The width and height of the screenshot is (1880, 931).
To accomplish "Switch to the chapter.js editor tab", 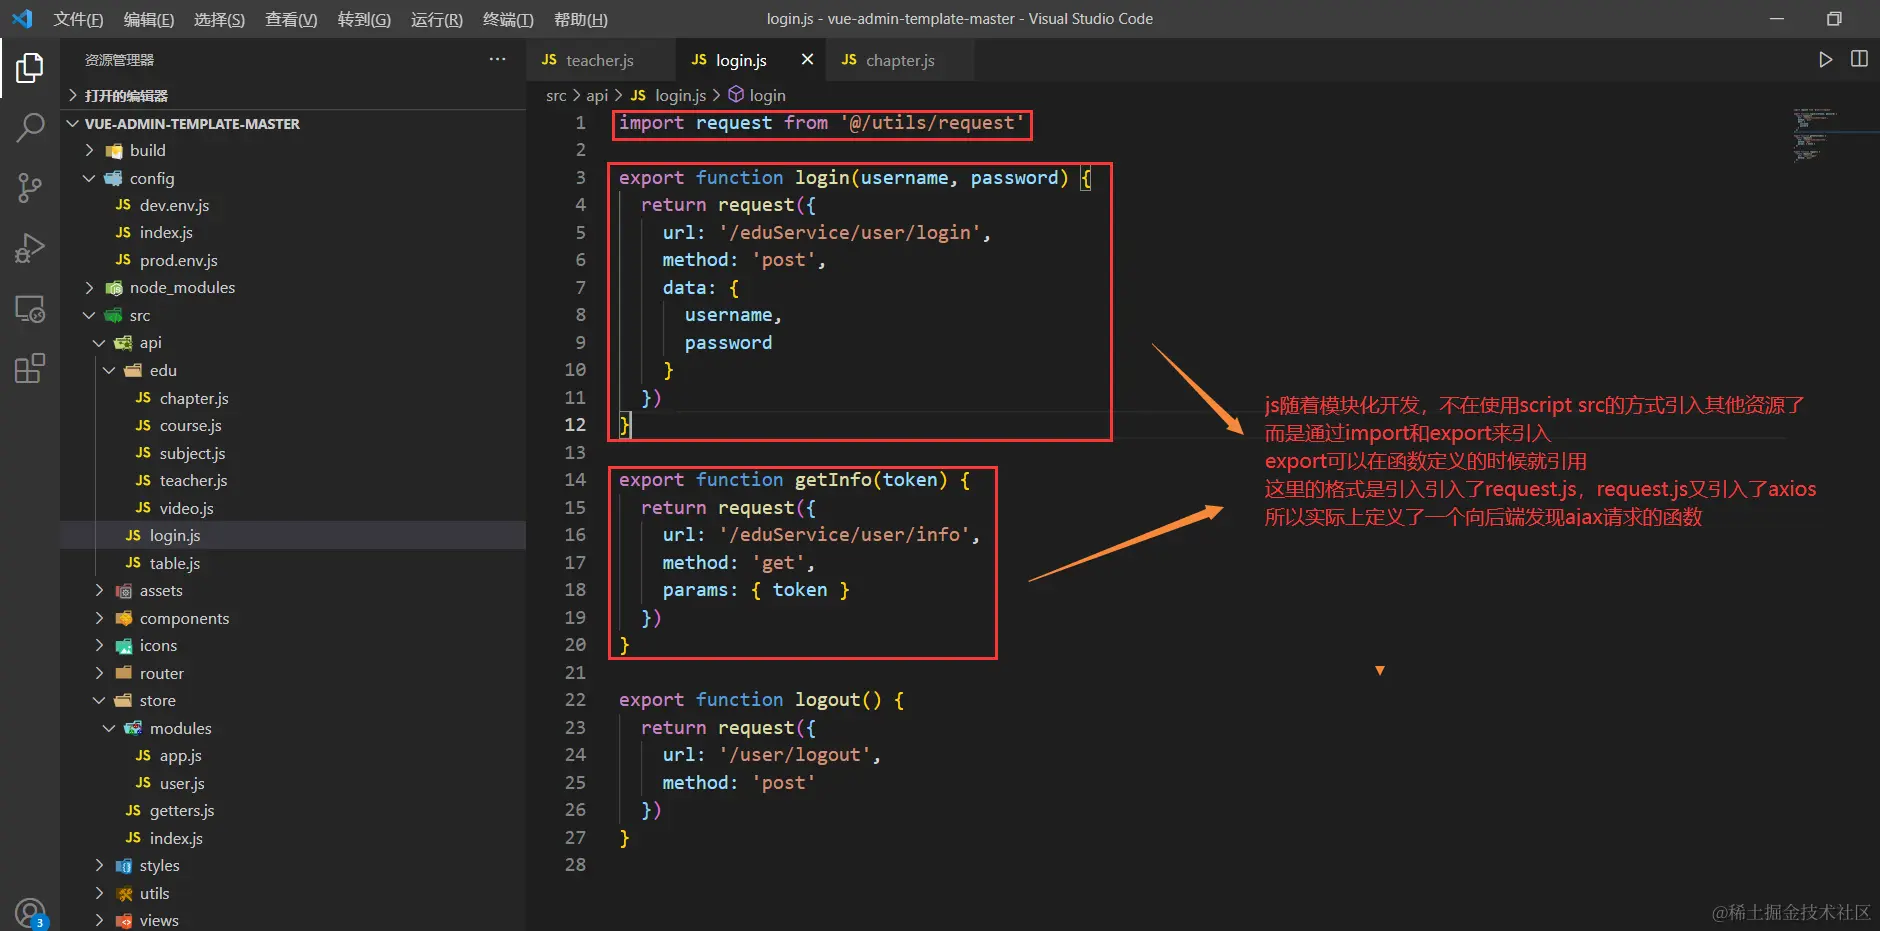I will 900,60.
